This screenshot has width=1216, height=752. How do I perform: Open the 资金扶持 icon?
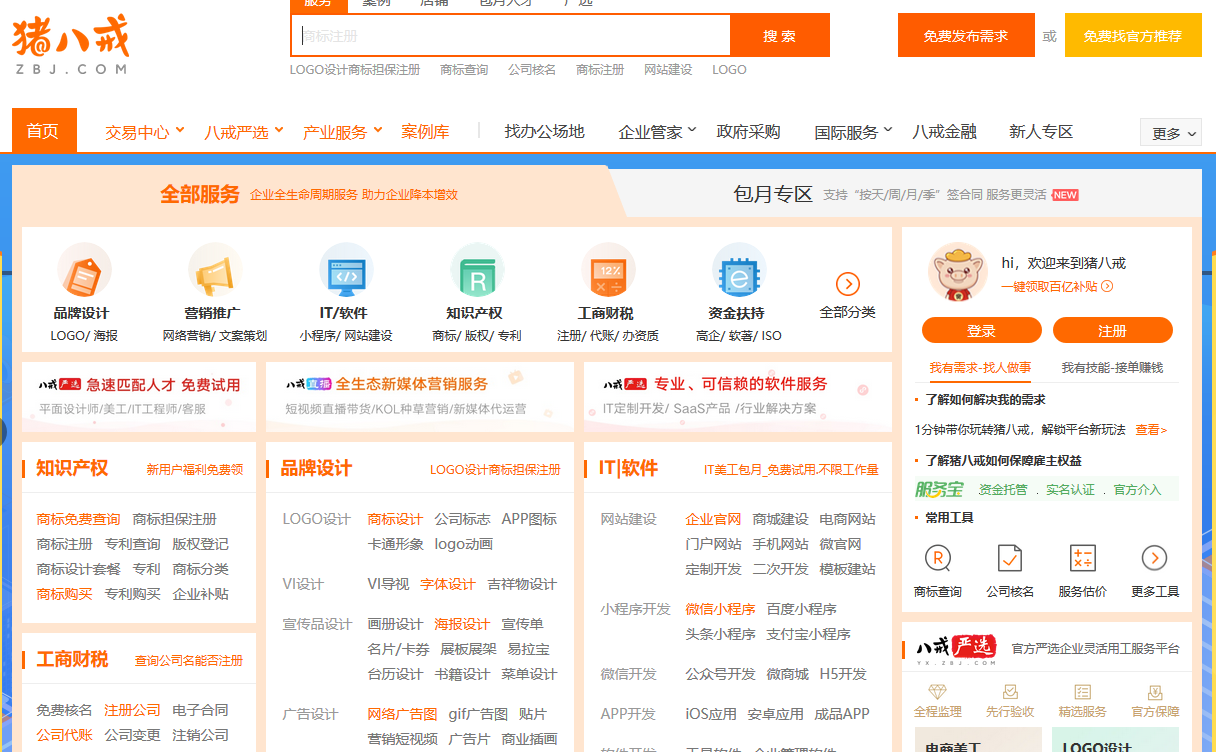pos(739,270)
